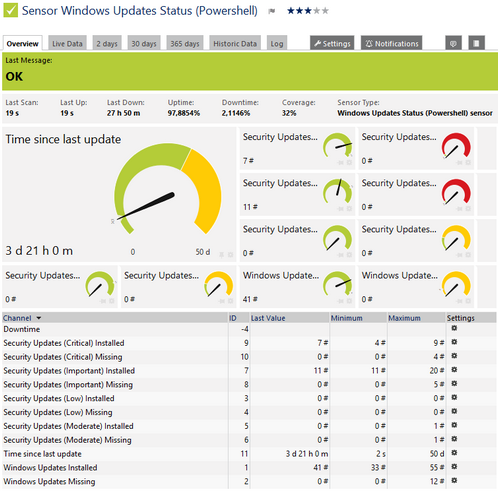Select Windows Updates Missing channel name
The image size is (498, 491).
click(49, 481)
